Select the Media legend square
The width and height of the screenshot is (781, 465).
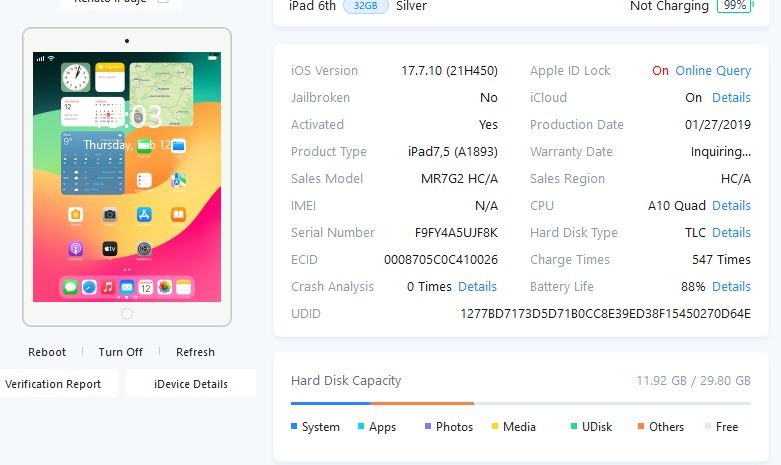click(495, 426)
